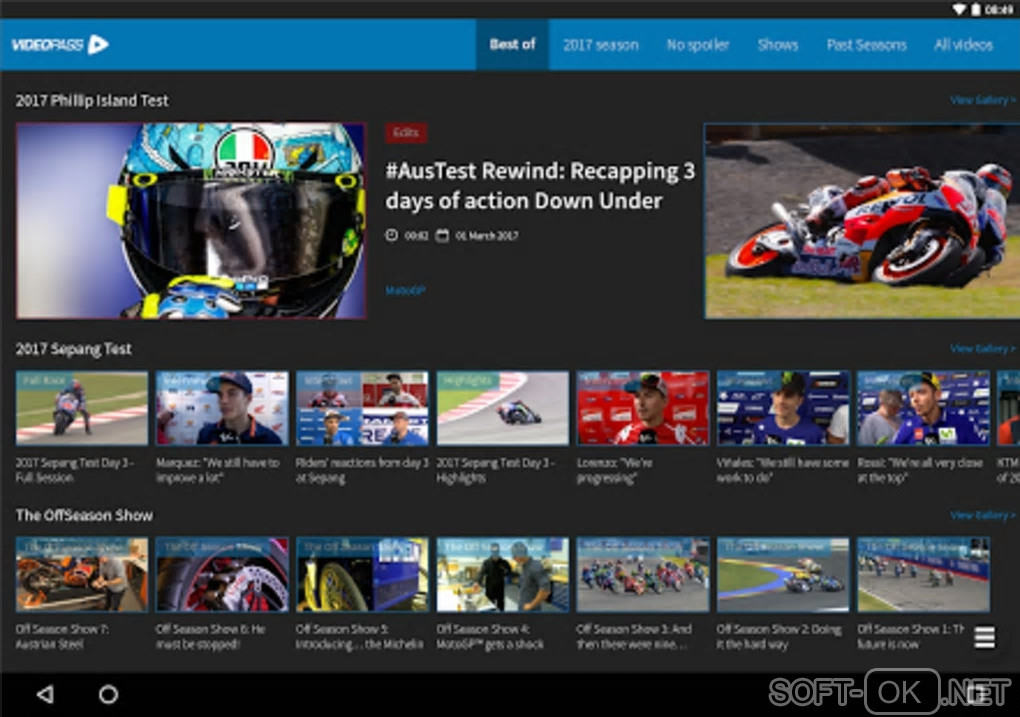Open the helmet AusTest Rewind featured thumbnail
This screenshot has height=717, width=1020.
coord(191,221)
